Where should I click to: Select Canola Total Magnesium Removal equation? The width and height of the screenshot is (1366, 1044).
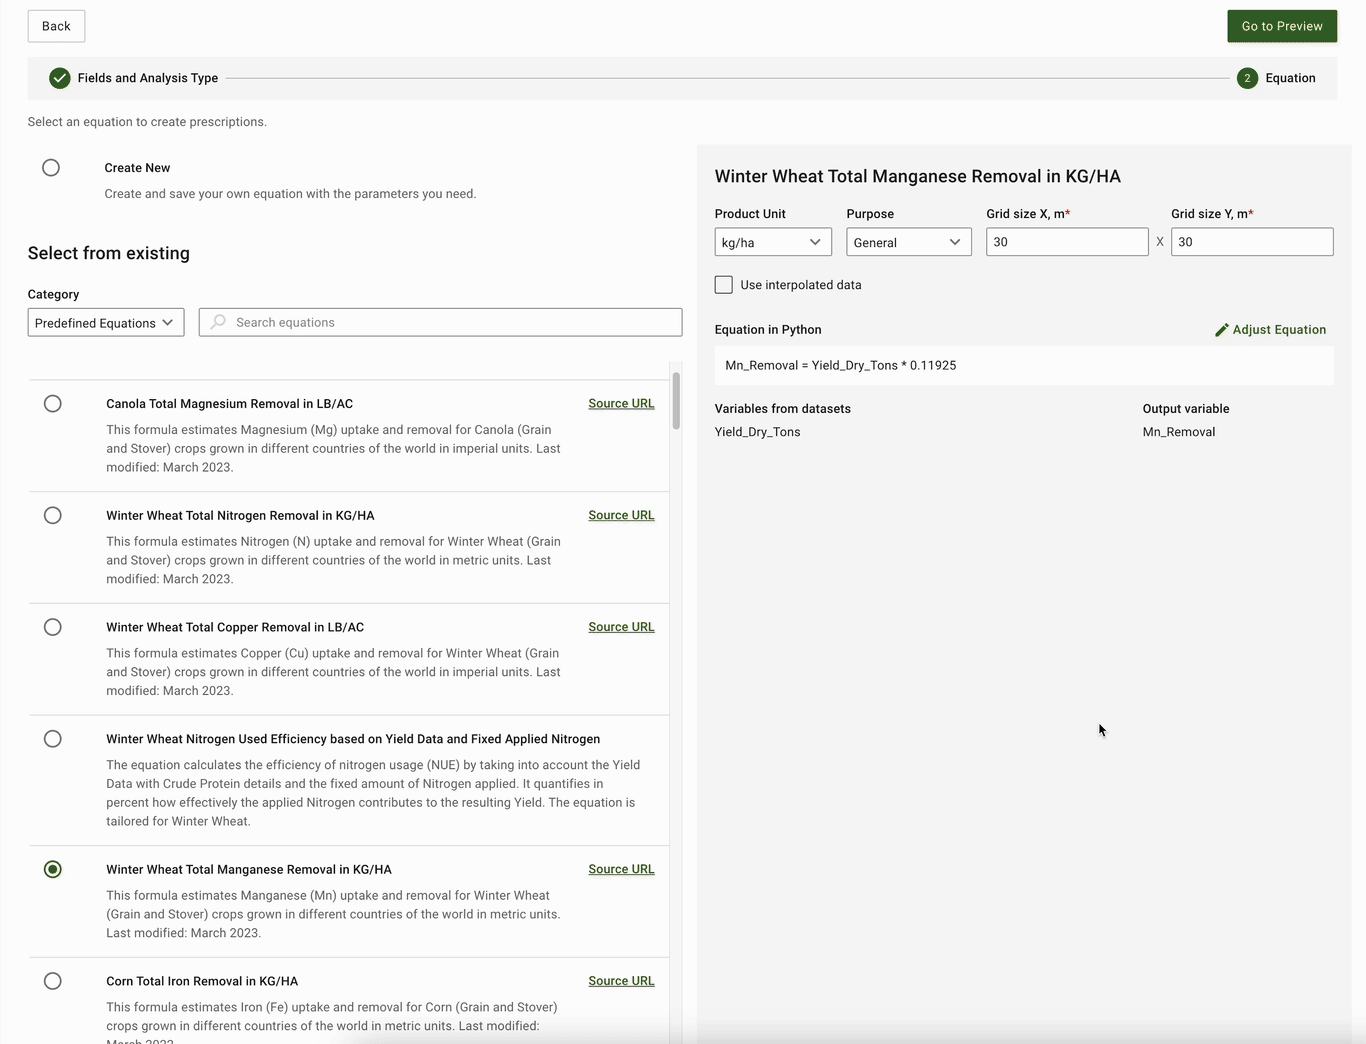(x=53, y=404)
